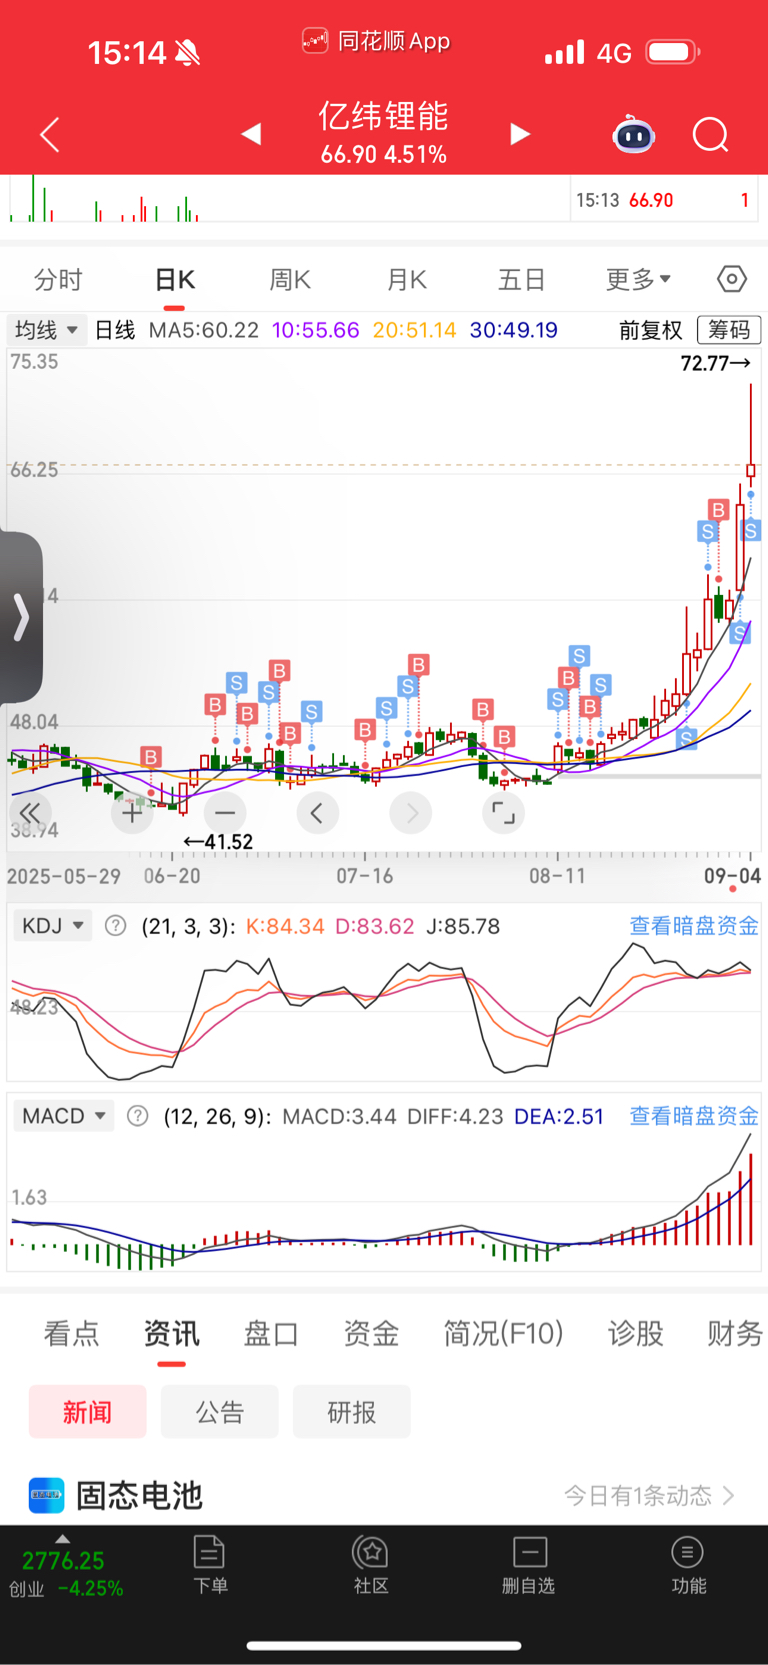This screenshot has width=768, height=1665.
Task: Open the KDJ indicator dropdown
Action: tap(52, 926)
